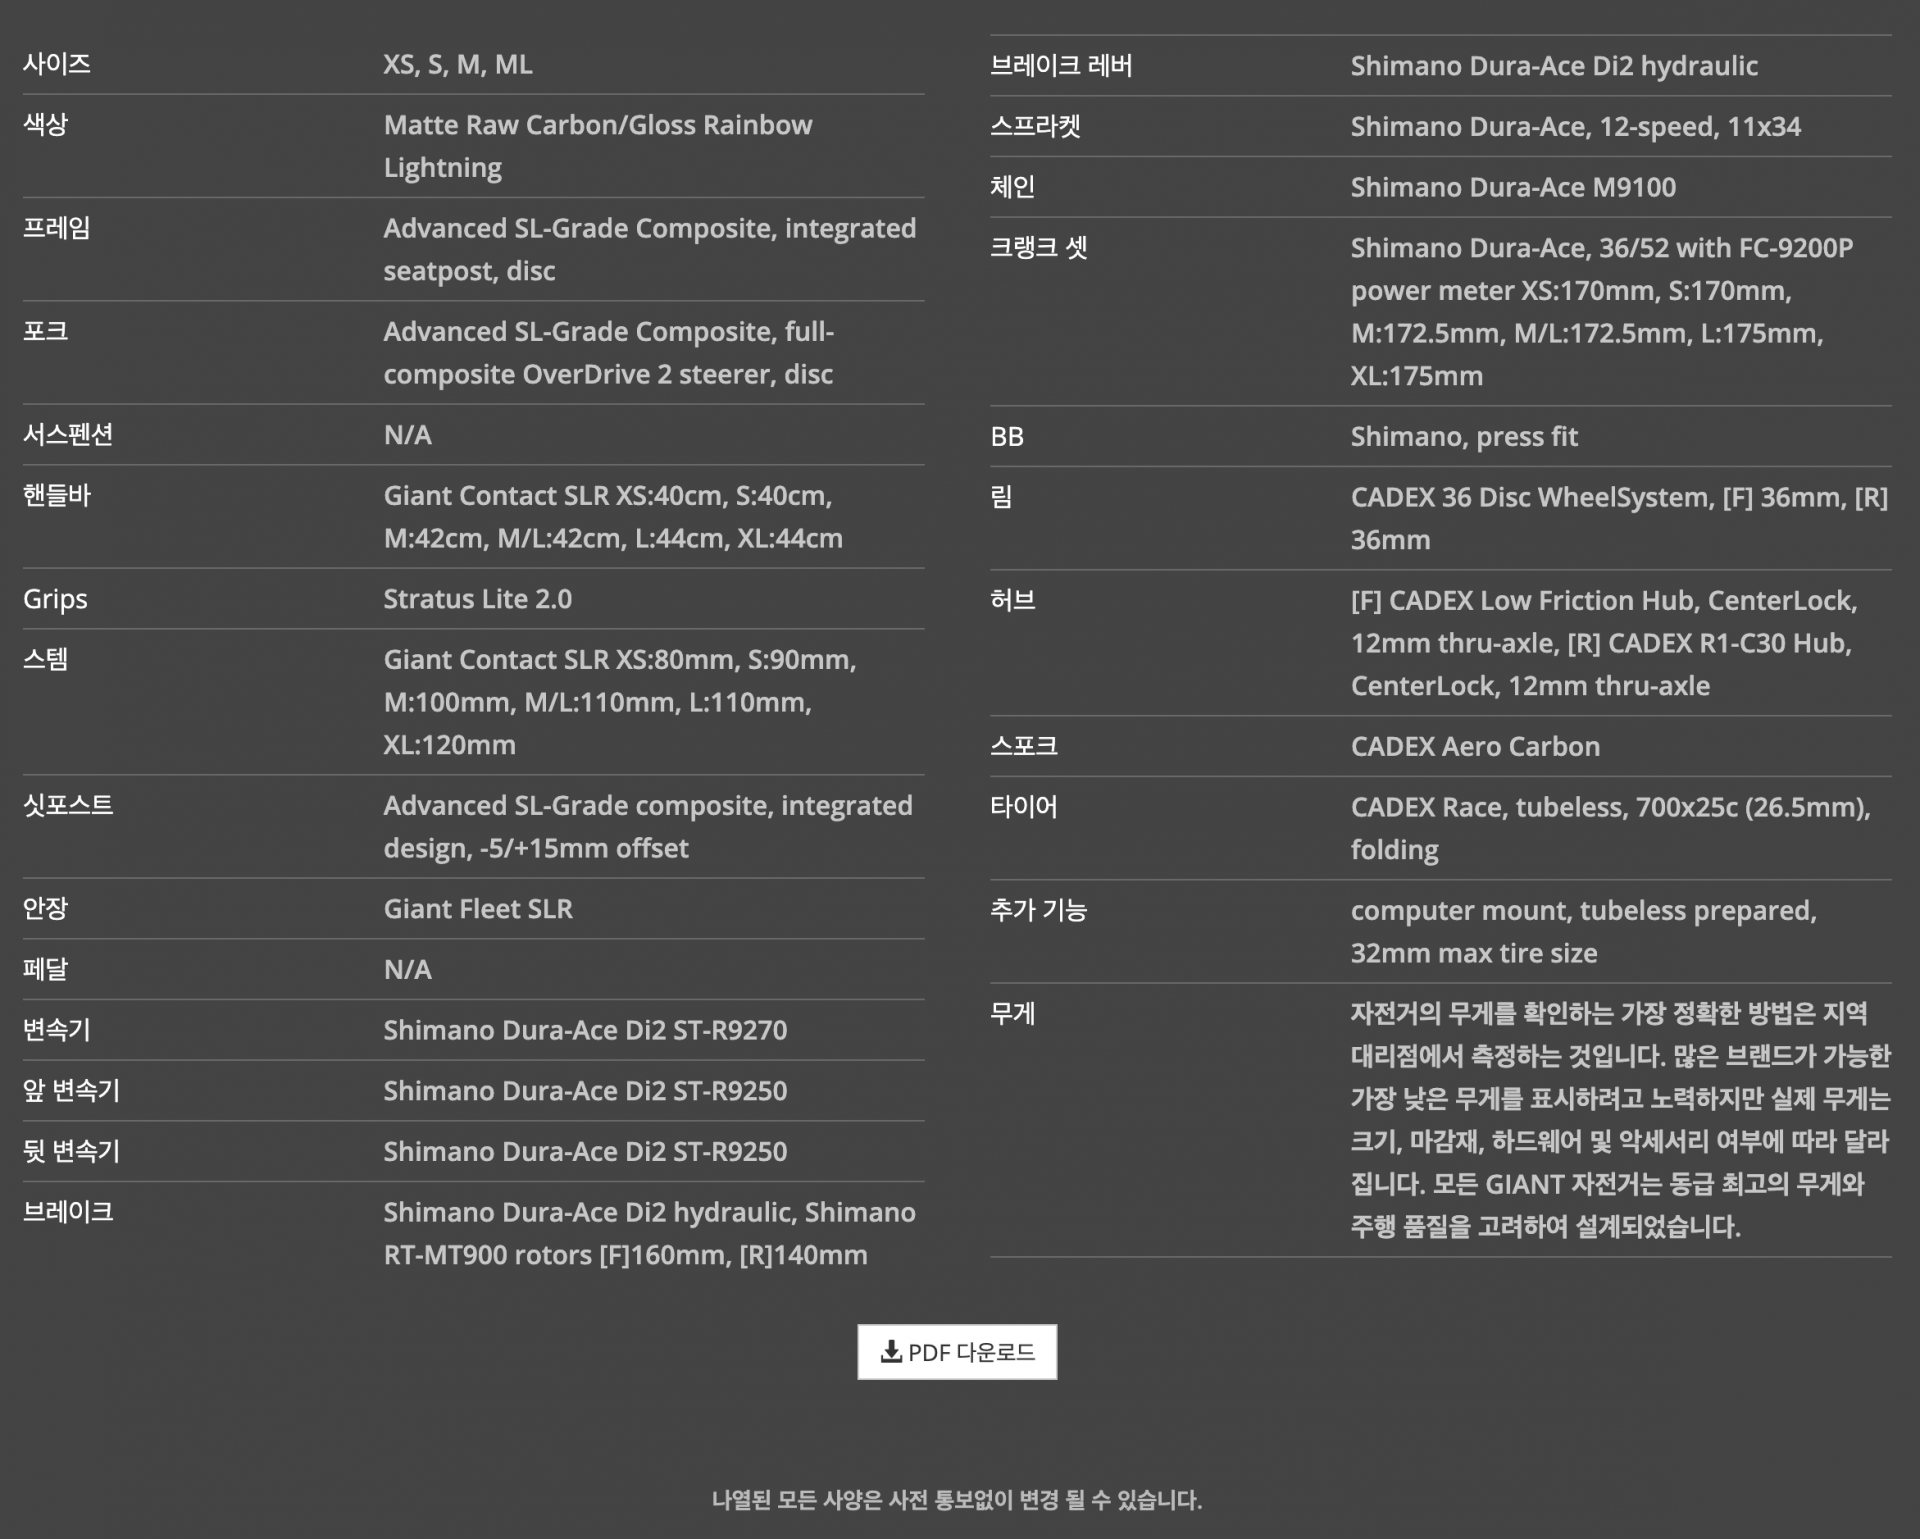Click the 브레이크 레버 row label
The height and width of the screenshot is (1539, 1920).
coord(1061,66)
